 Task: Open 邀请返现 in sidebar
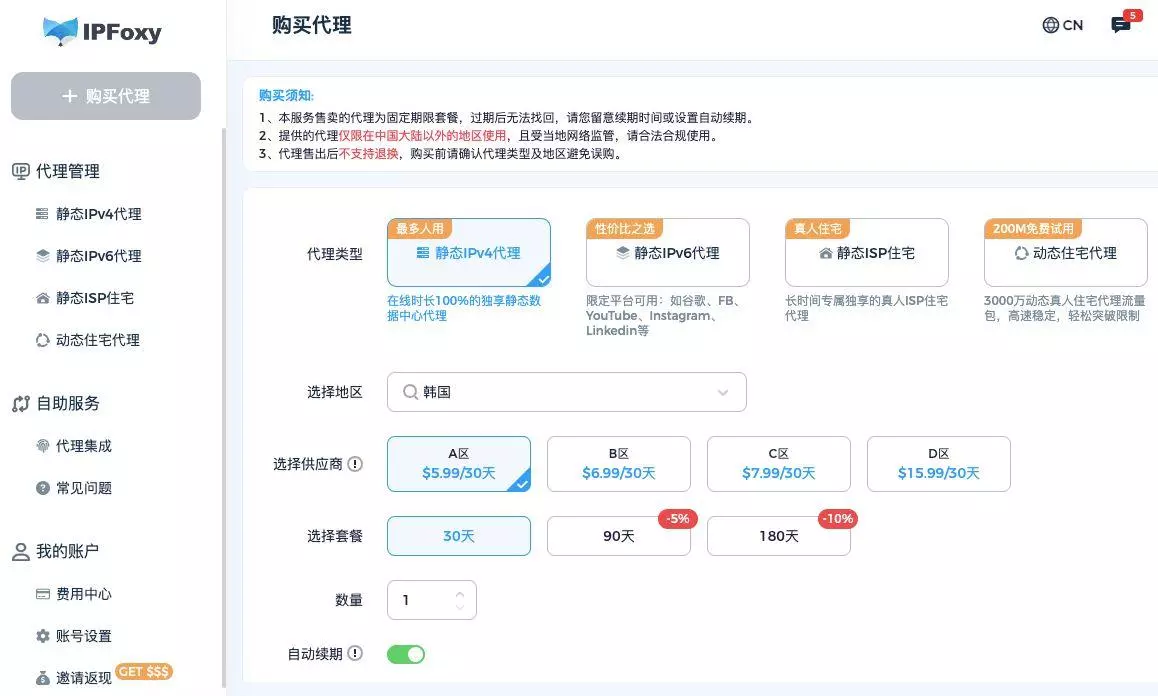coord(74,678)
